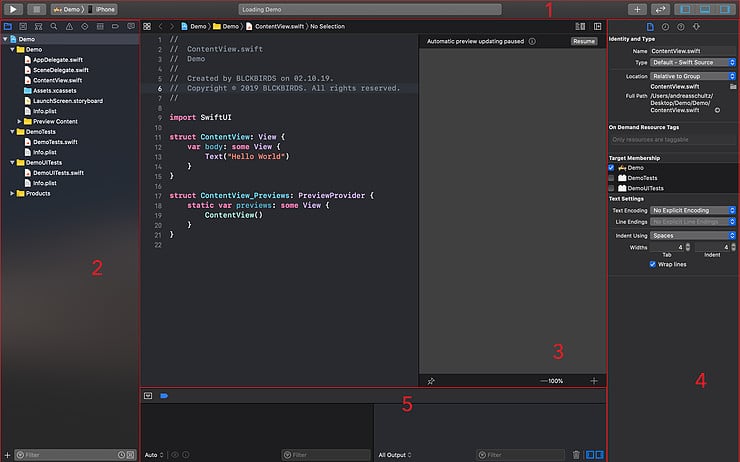Uncheck the Demo target membership checkbox
The height and width of the screenshot is (462, 740).
[612, 168]
